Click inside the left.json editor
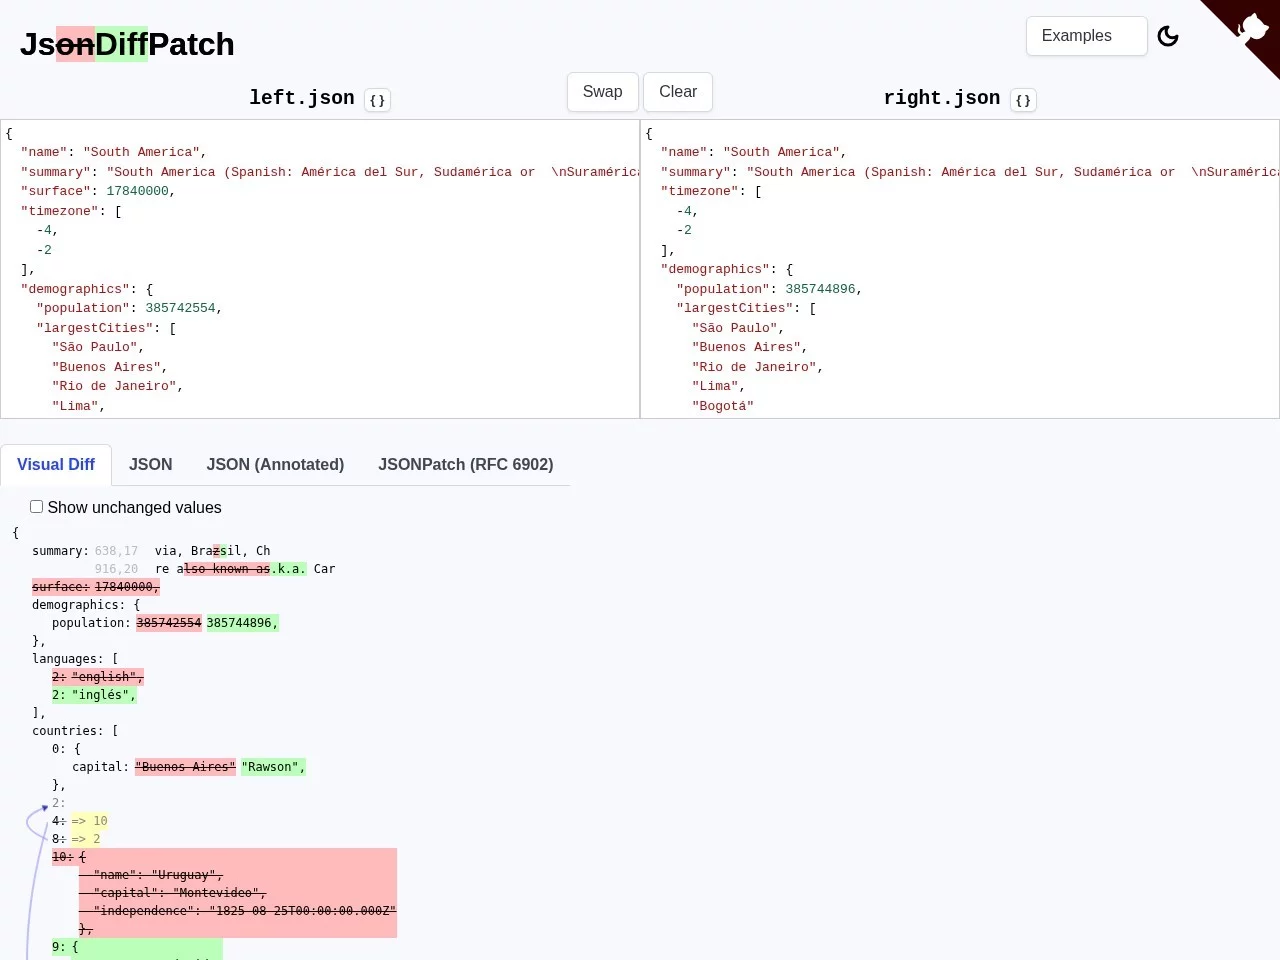This screenshot has width=1280, height=960. pos(300,270)
